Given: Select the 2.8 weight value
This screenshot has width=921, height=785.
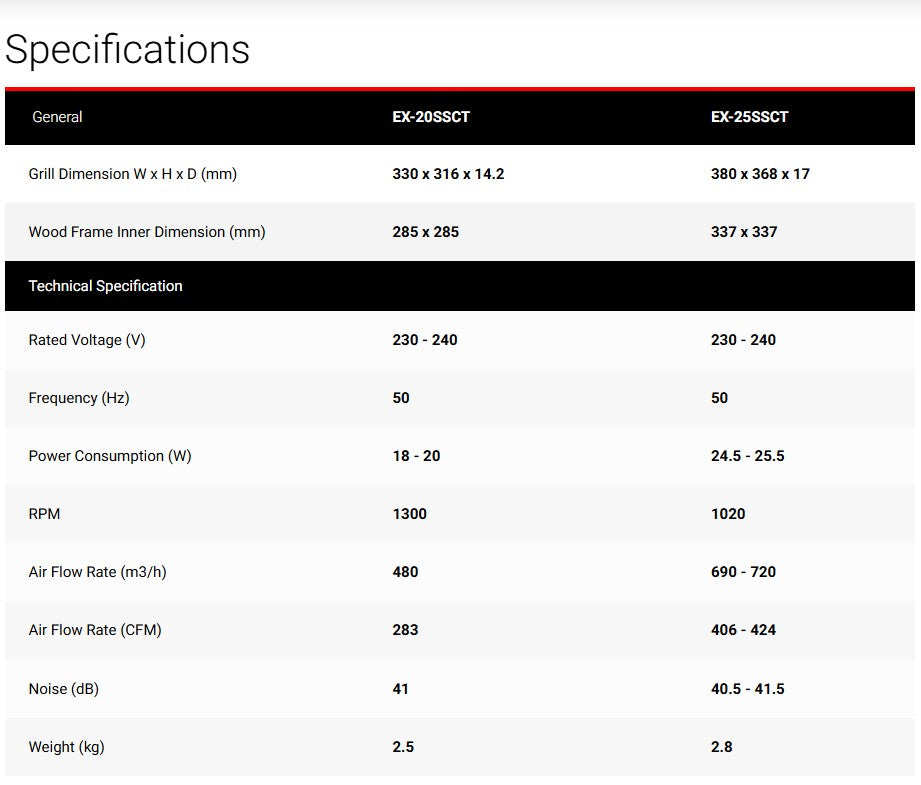Looking at the screenshot, I should (x=721, y=747).
